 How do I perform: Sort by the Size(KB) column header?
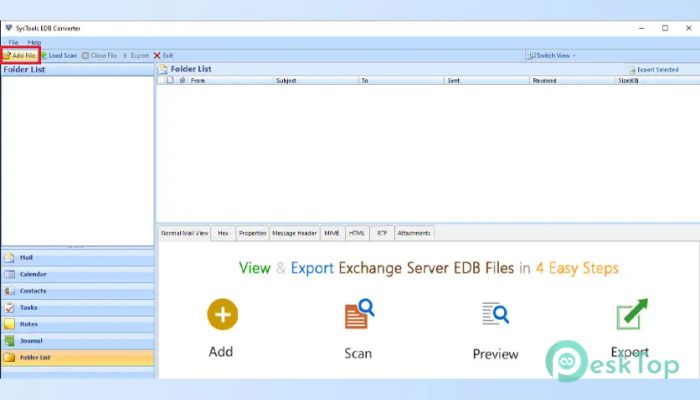(x=658, y=80)
